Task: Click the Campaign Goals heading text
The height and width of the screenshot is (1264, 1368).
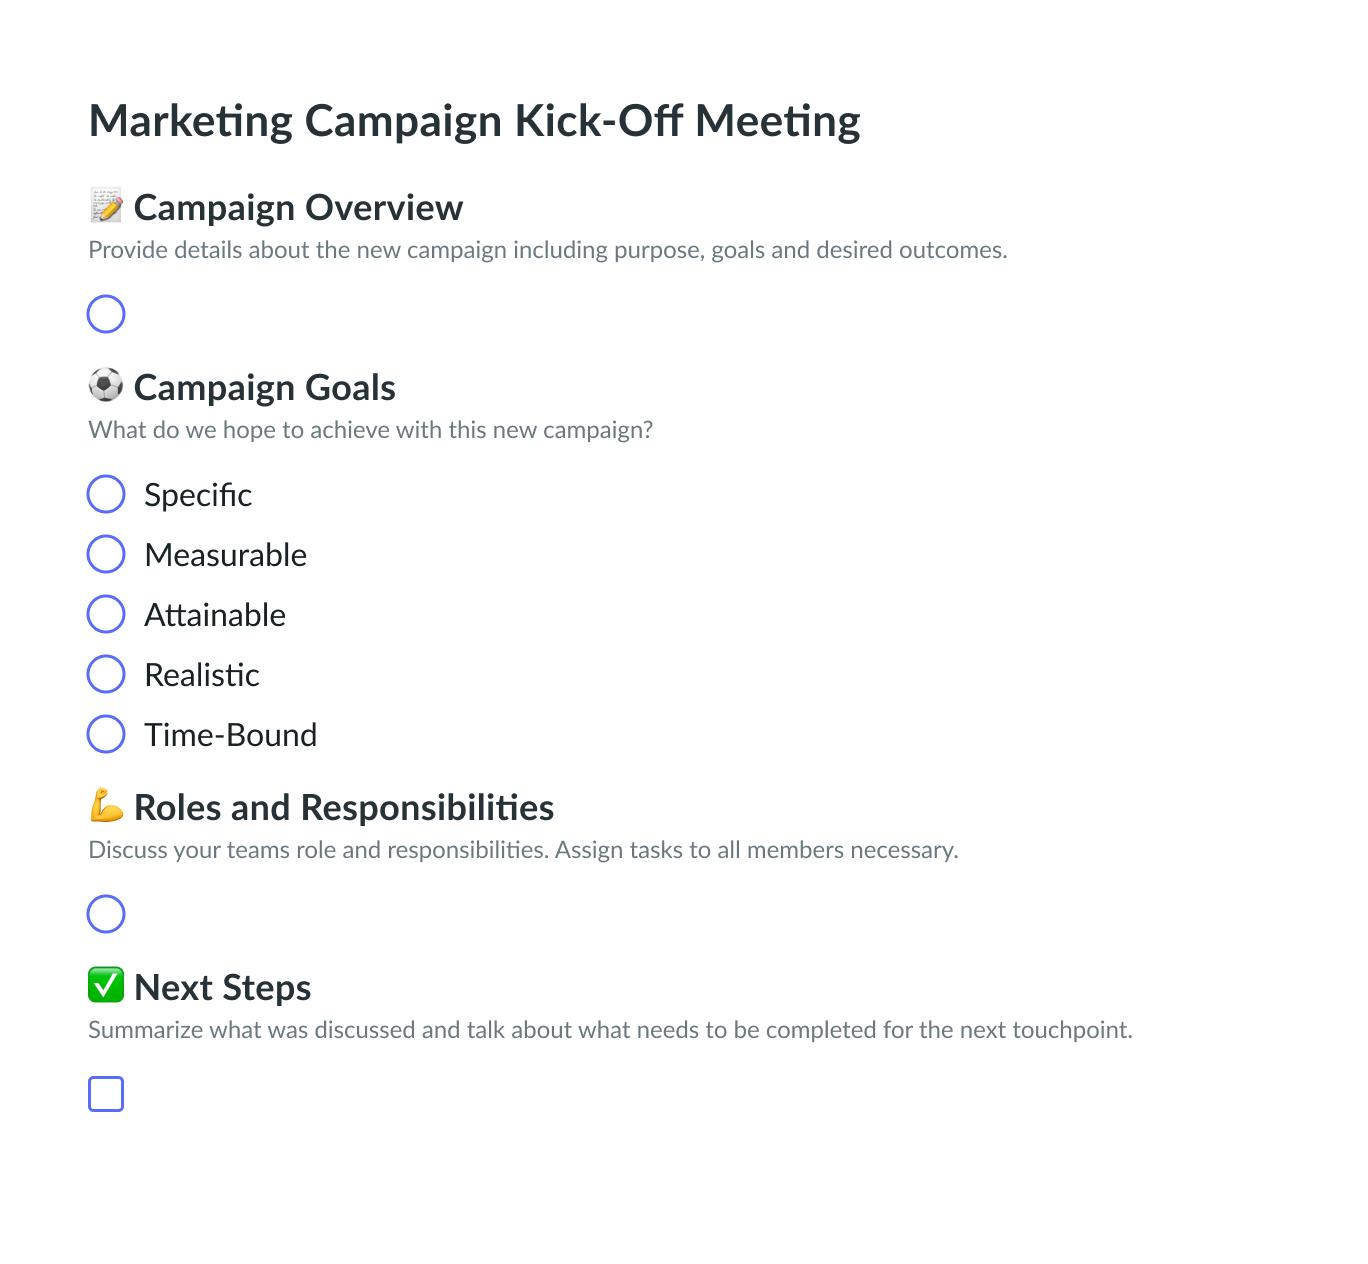Action: point(265,388)
